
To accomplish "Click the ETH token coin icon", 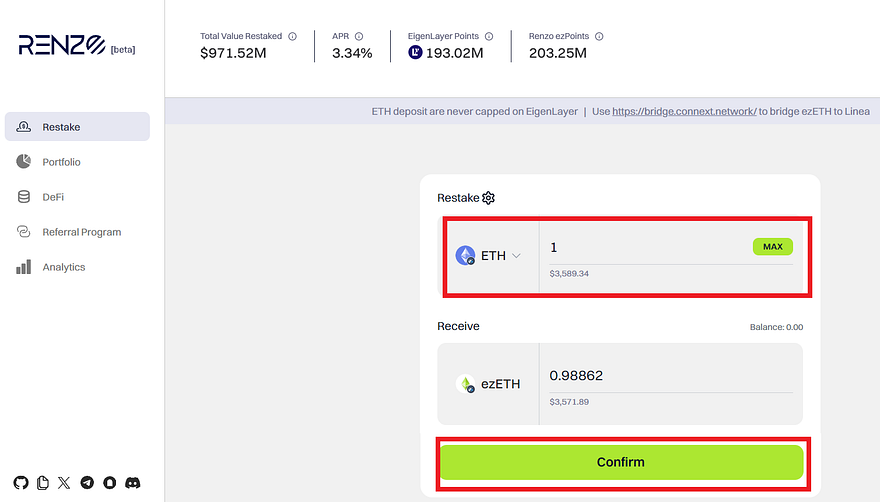I will (x=465, y=255).
